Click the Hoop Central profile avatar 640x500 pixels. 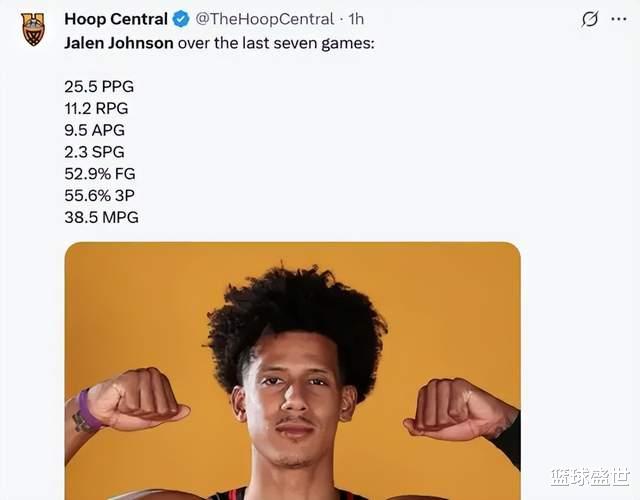click(33, 29)
